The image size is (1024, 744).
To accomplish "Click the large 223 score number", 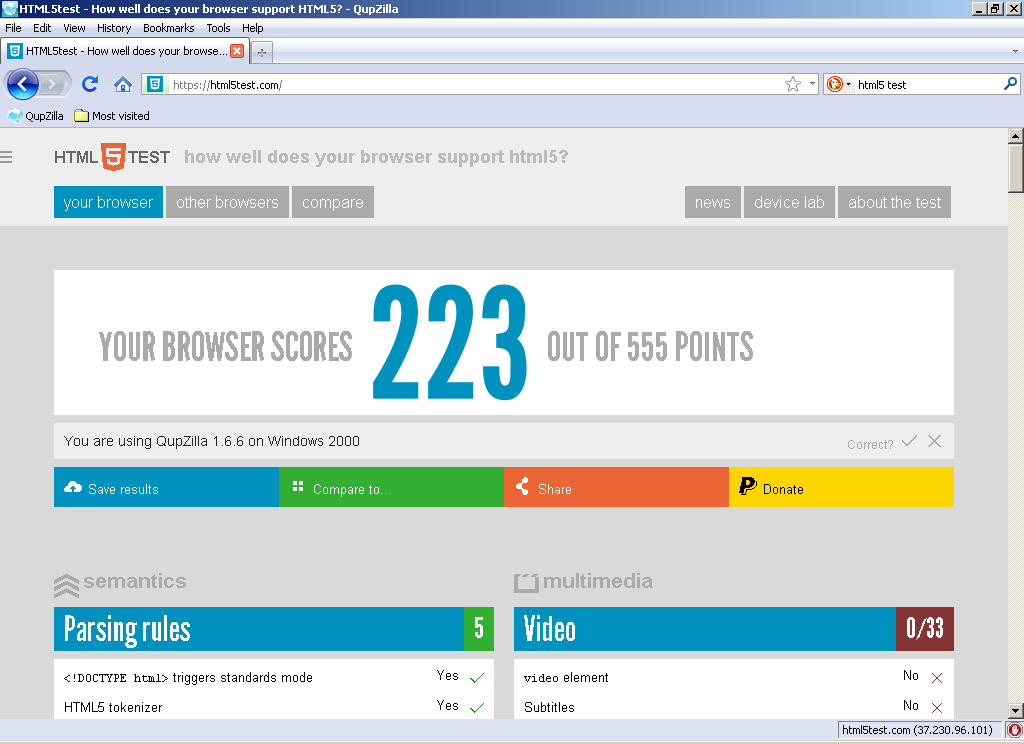I will pos(449,342).
